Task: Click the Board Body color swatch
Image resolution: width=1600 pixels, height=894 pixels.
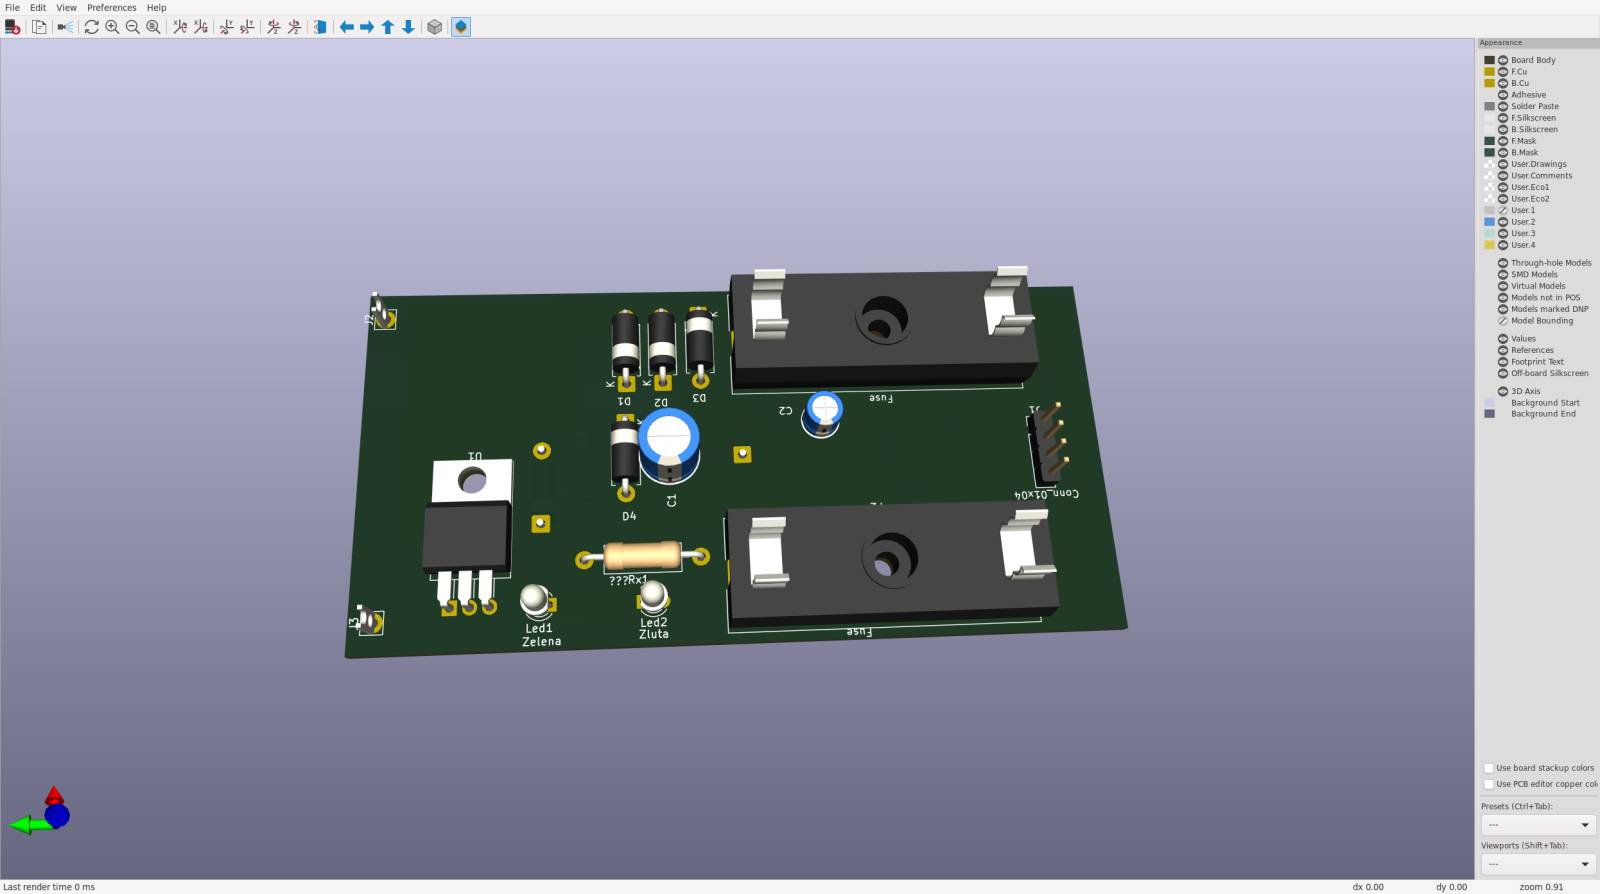Action: [1489, 60]
